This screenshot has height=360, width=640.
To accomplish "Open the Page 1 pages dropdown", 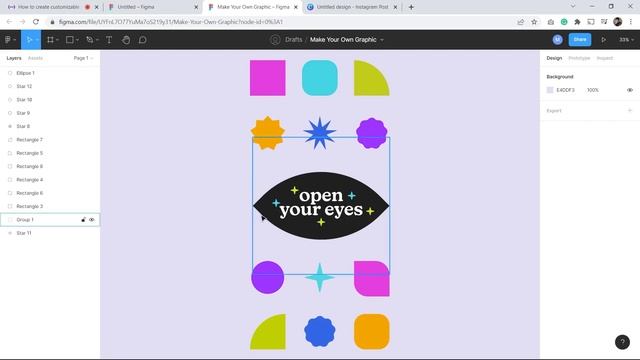I will (x=83, y=58).
